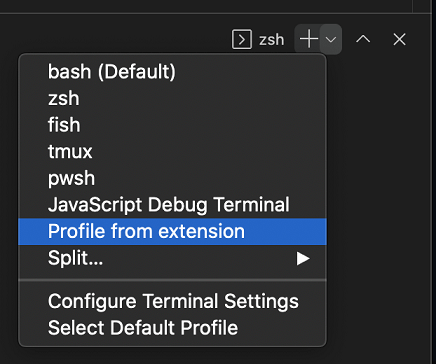This screenshot has height=364, width=436.
Task: Close the terminal panel with X
Action: tap(399, 39)
